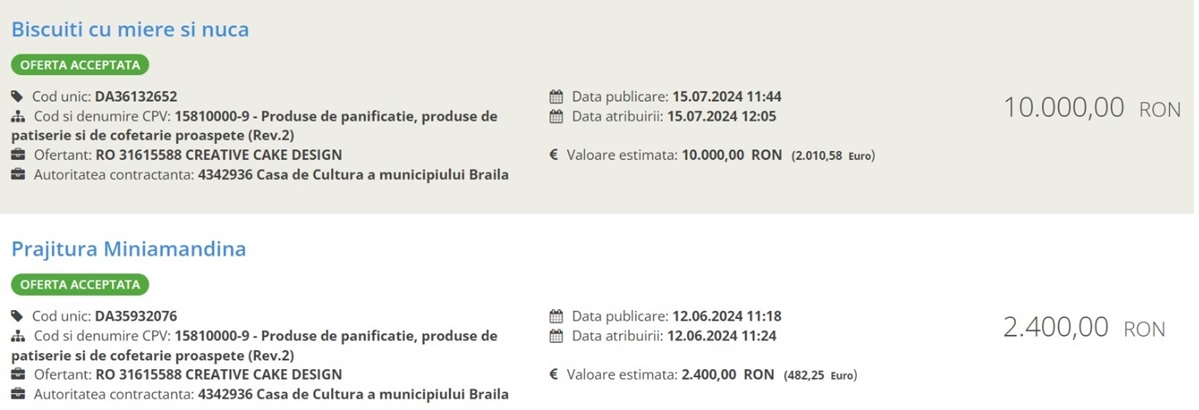Viewport: 1199px width, 410px height.
Task: Click the calendar icon for Data atribuirii 15.07.2024 12:05
Action: click(x=556, y=117)
